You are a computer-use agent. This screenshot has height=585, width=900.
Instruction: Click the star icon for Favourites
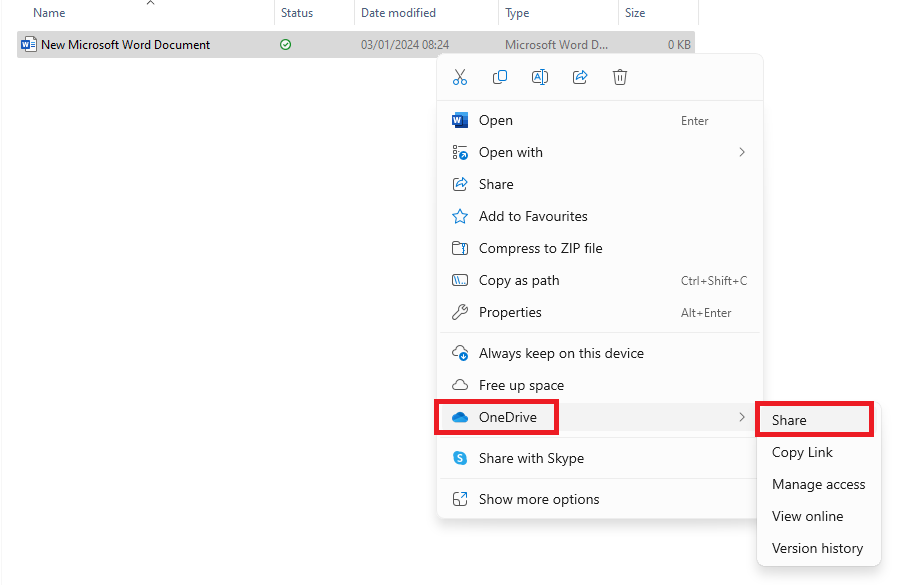[x=460, y=216]
